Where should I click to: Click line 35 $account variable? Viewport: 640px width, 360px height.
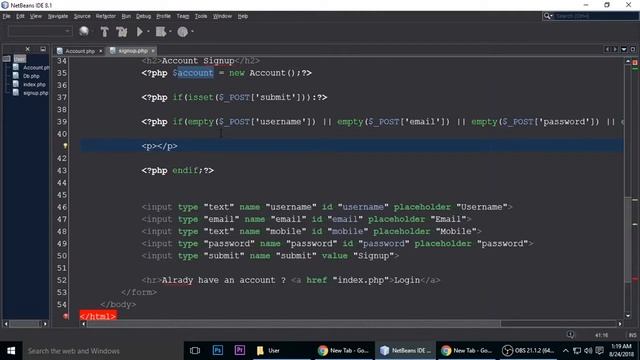[x=193, y=73]
